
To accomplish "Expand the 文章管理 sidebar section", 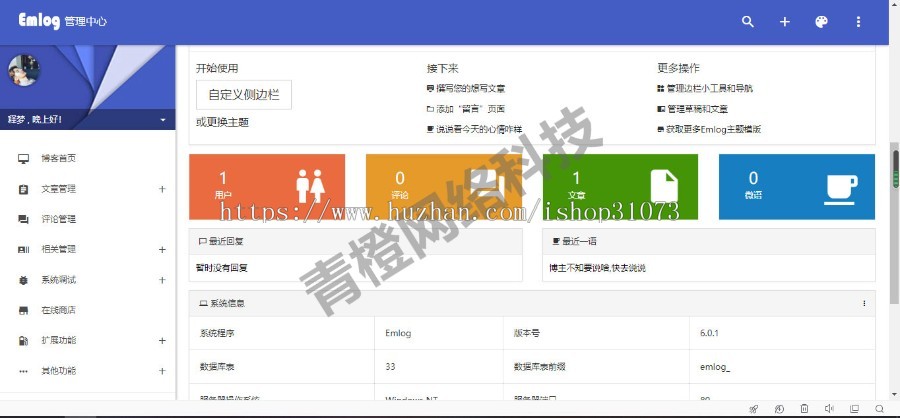I will pos(162,189).
